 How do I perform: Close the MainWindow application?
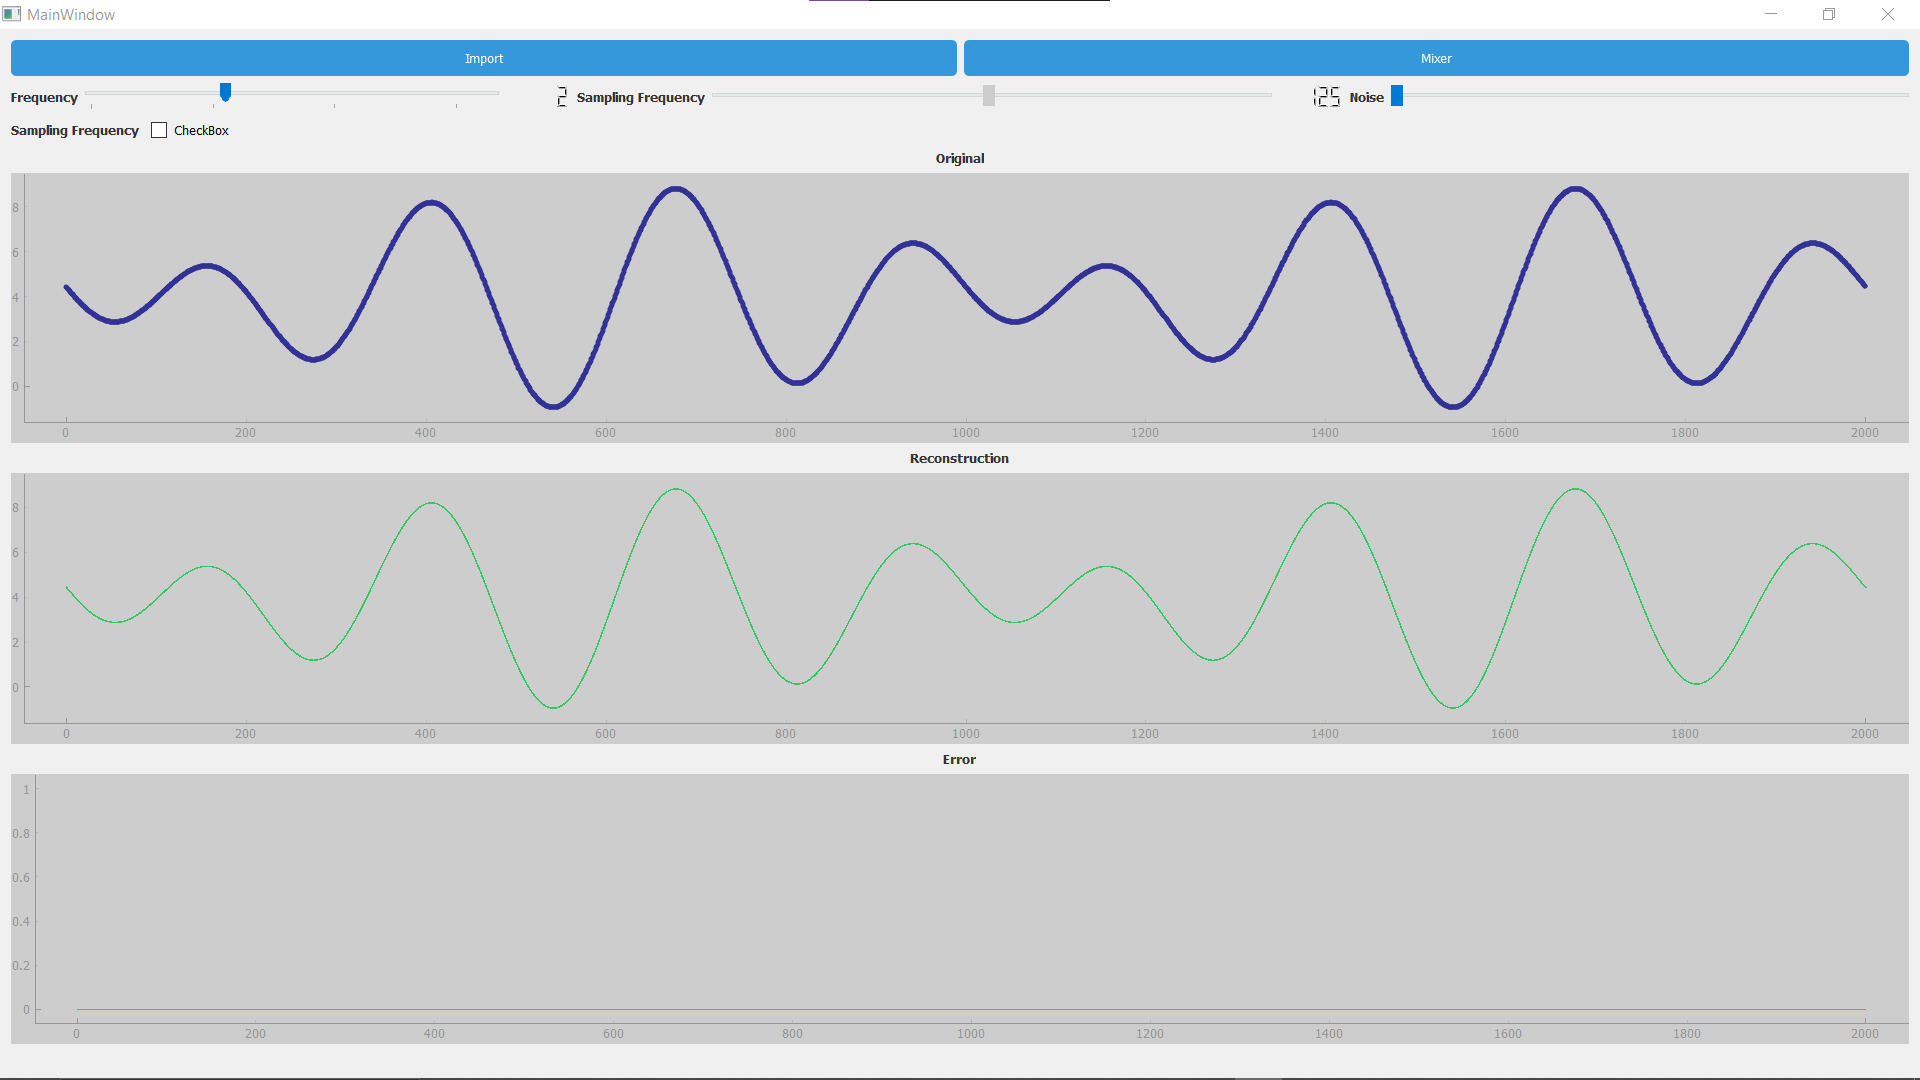[1887, 14]
